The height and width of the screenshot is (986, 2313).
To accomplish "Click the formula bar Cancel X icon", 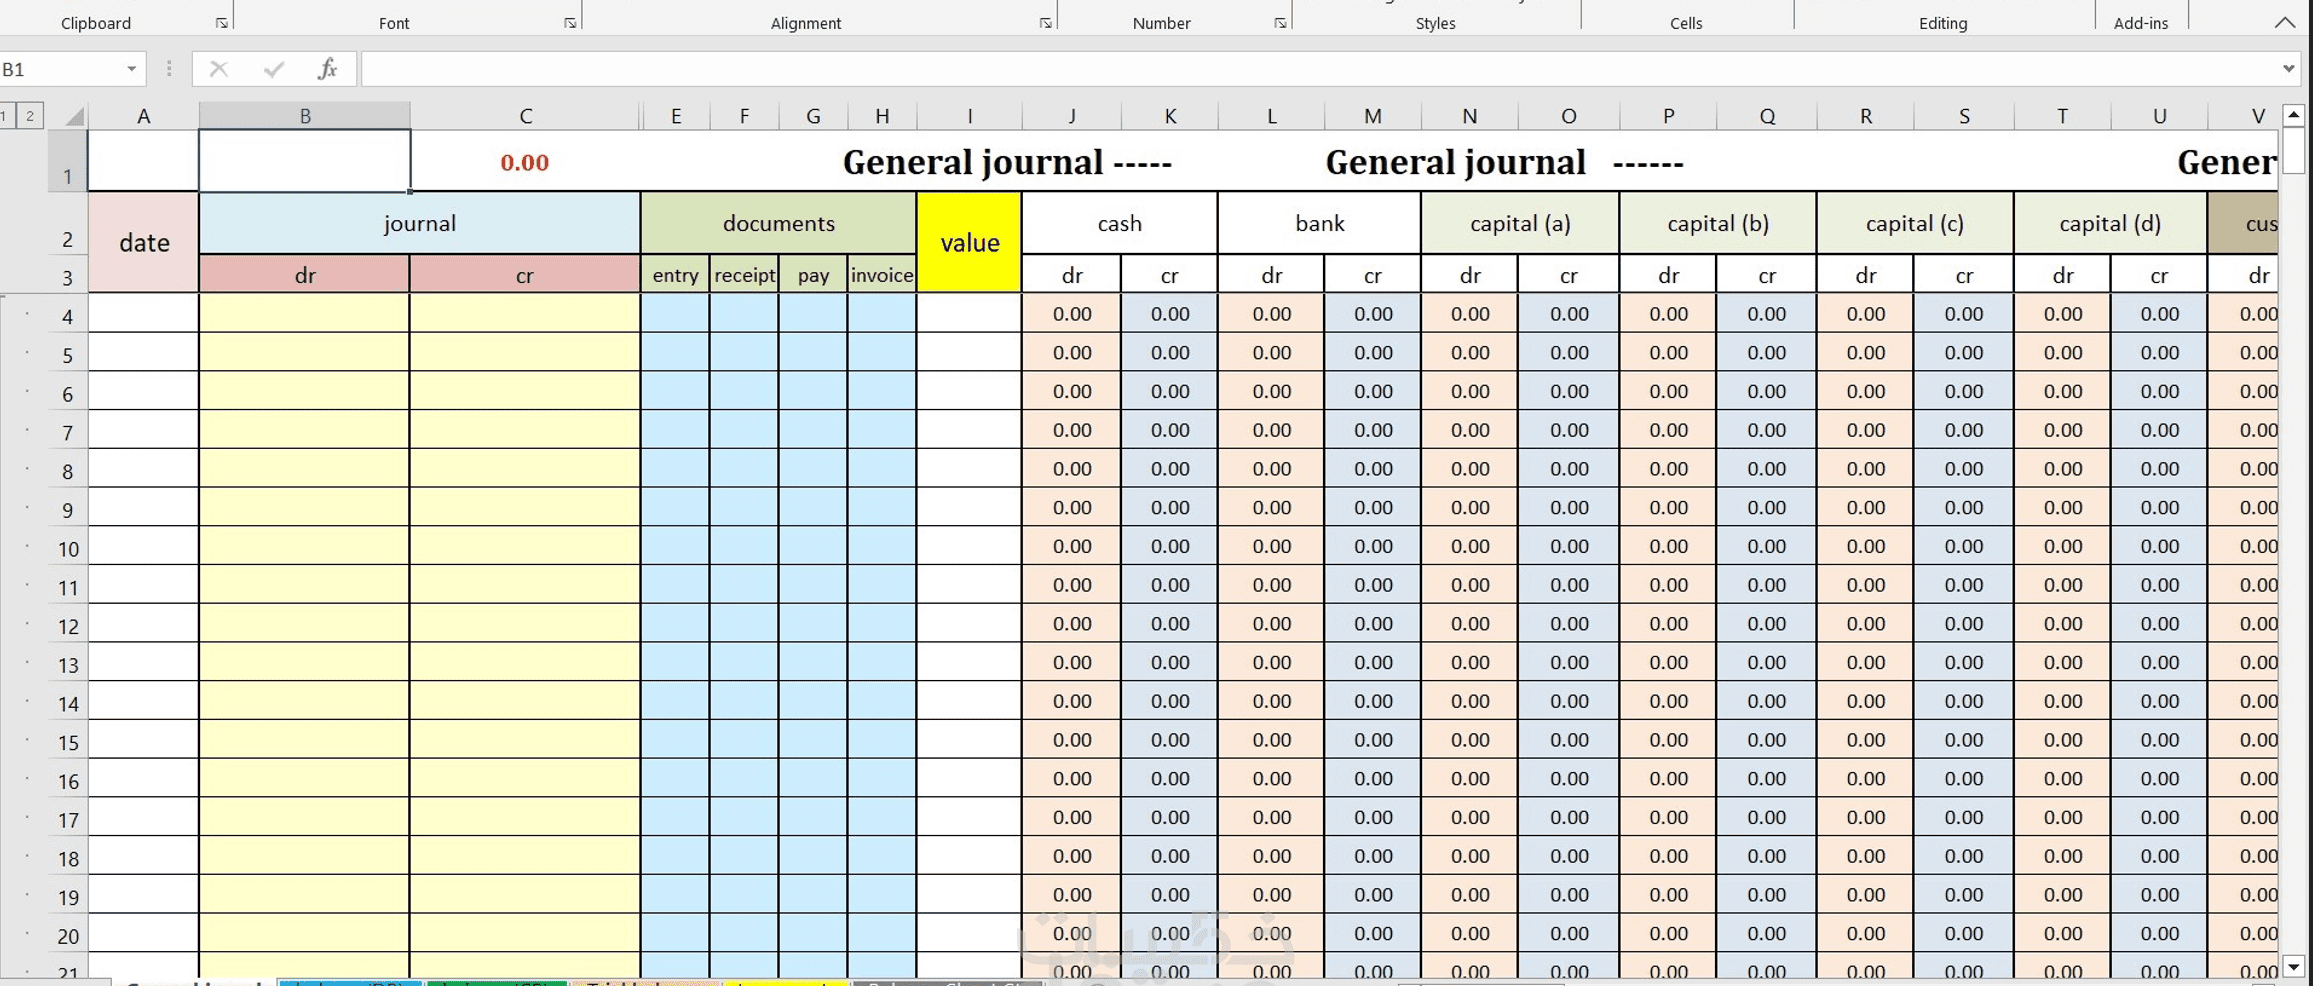I will 218,69.
